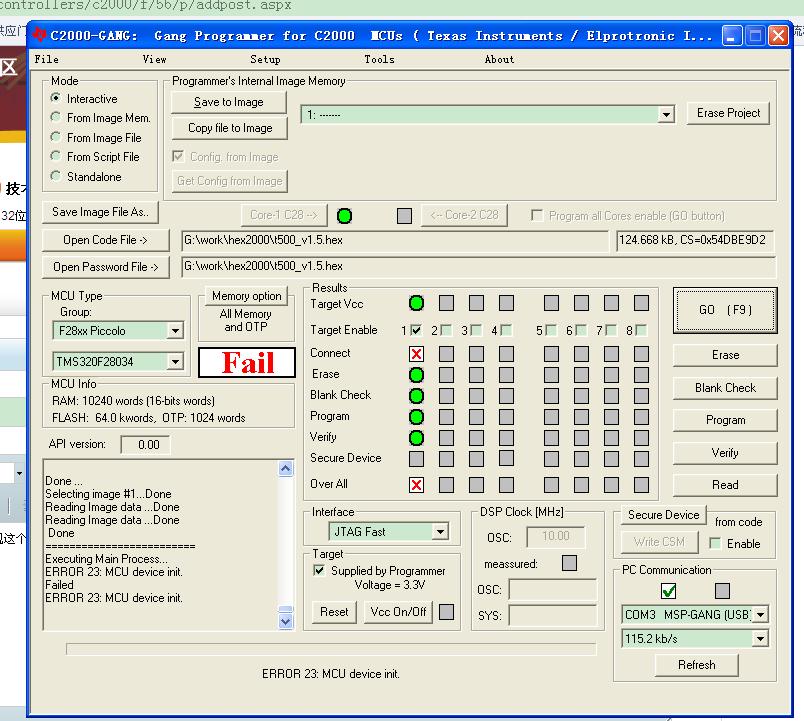Image resolution: width=804 pixels, height=721 pixels.
Task: Click the log scroll down arrow
Action: 286,622
